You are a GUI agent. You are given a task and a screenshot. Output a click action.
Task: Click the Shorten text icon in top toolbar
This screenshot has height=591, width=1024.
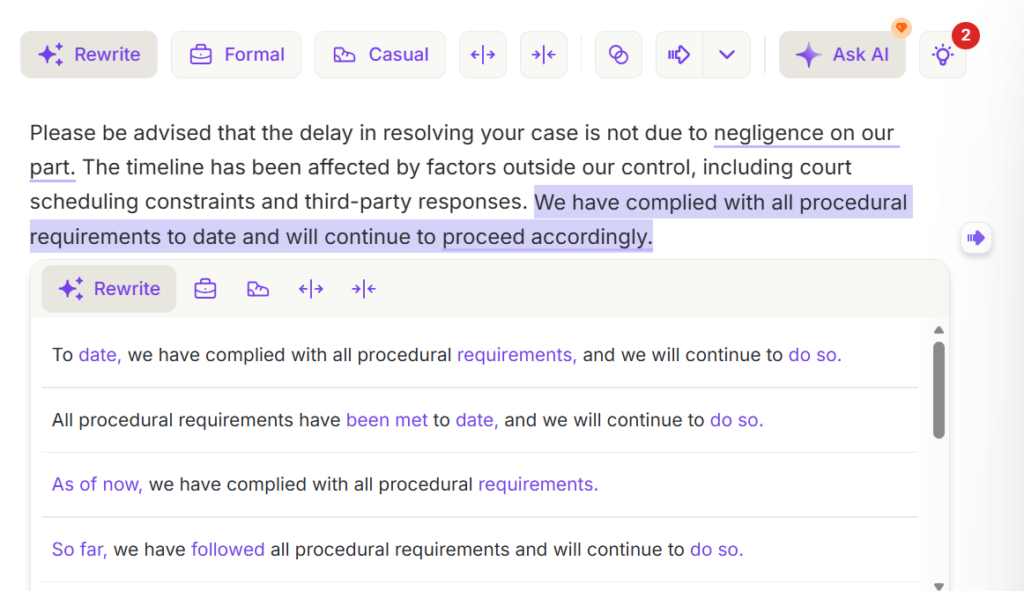click(x=543, y=55)
